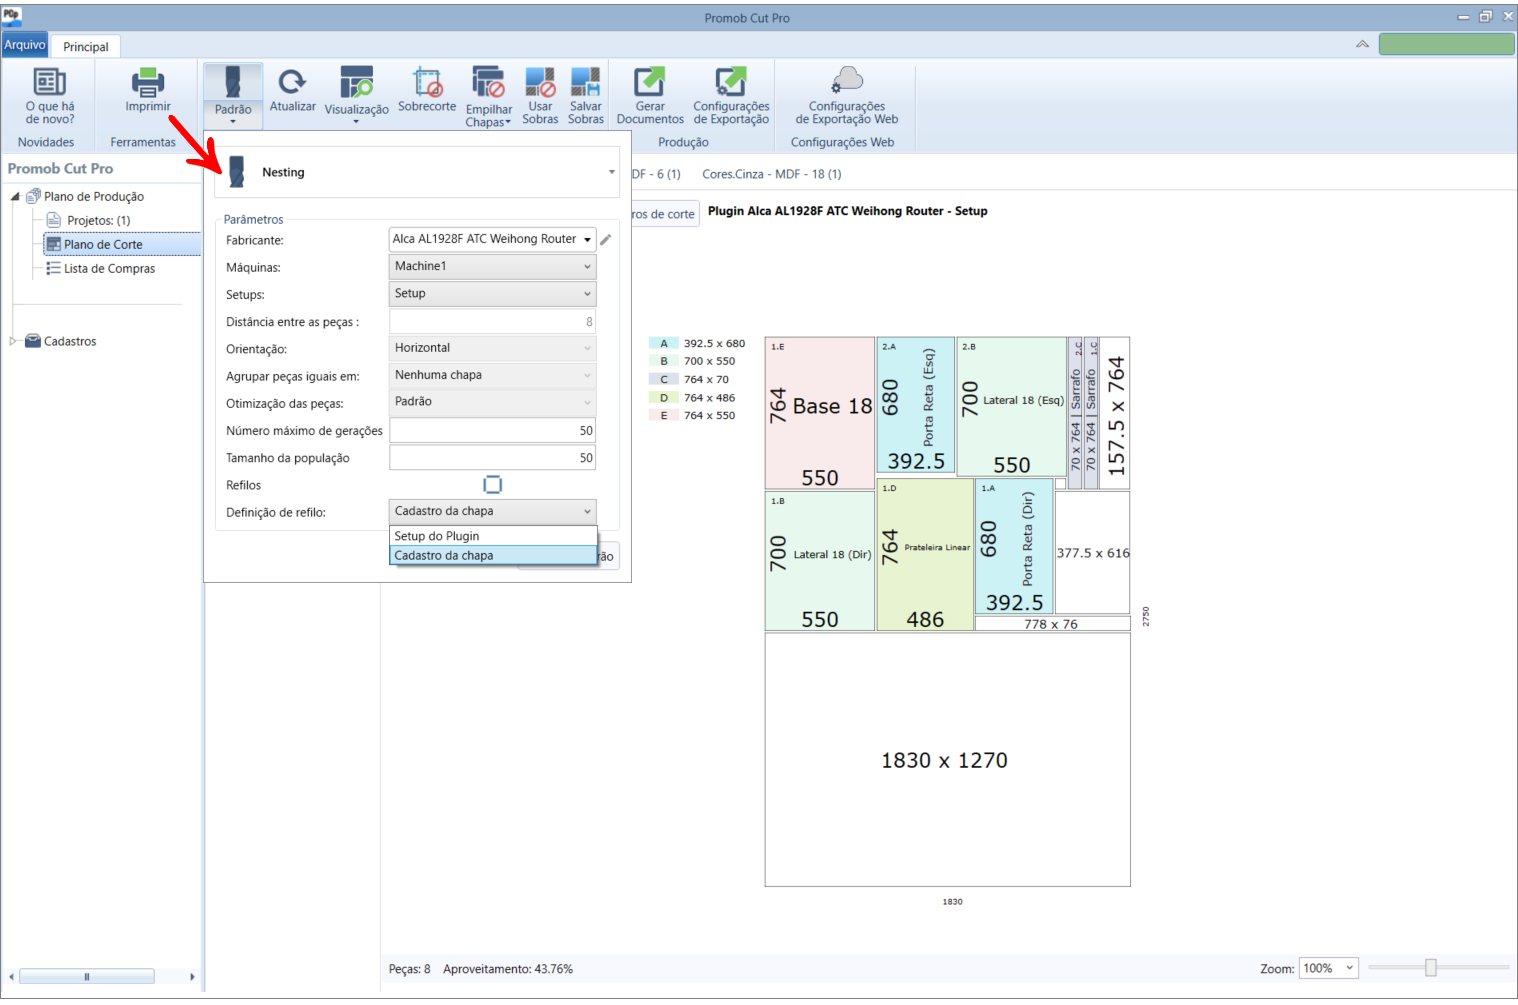Click Gerar Documentos icon
Viewport: 1518px width, 1005px height.
(650, 82)
